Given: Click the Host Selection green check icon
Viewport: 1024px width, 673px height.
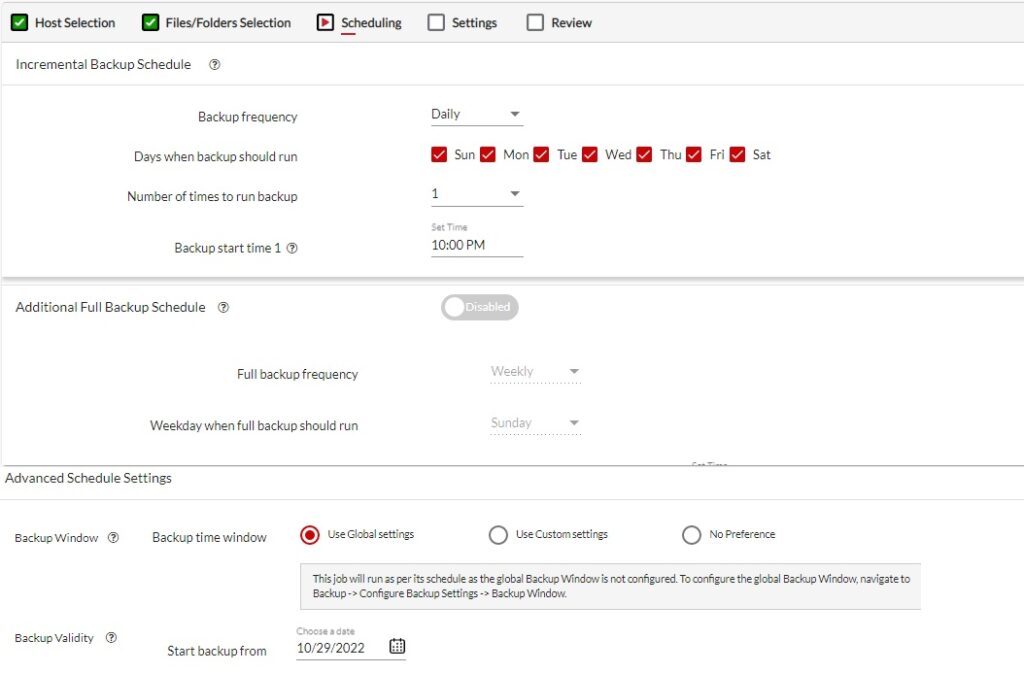Looking at the screenshot, I should pos(20,22).
